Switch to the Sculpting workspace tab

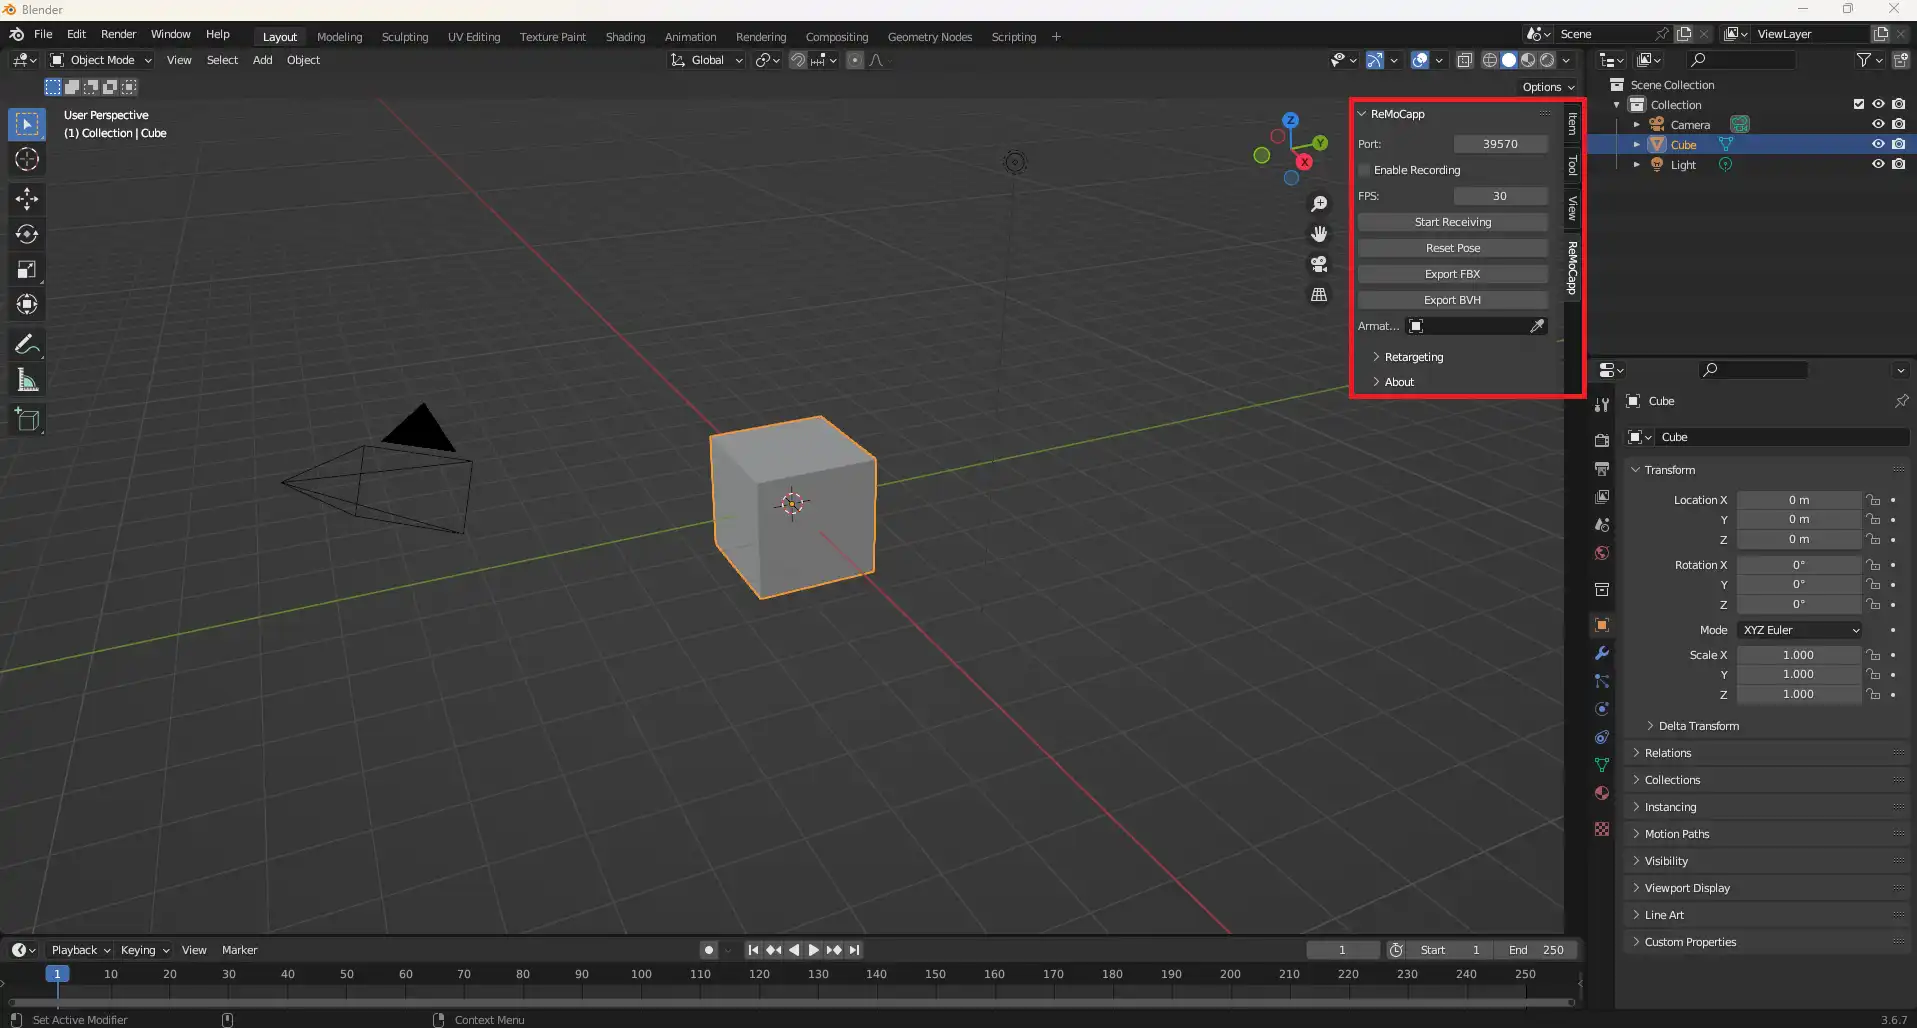(x=405, y=37)
